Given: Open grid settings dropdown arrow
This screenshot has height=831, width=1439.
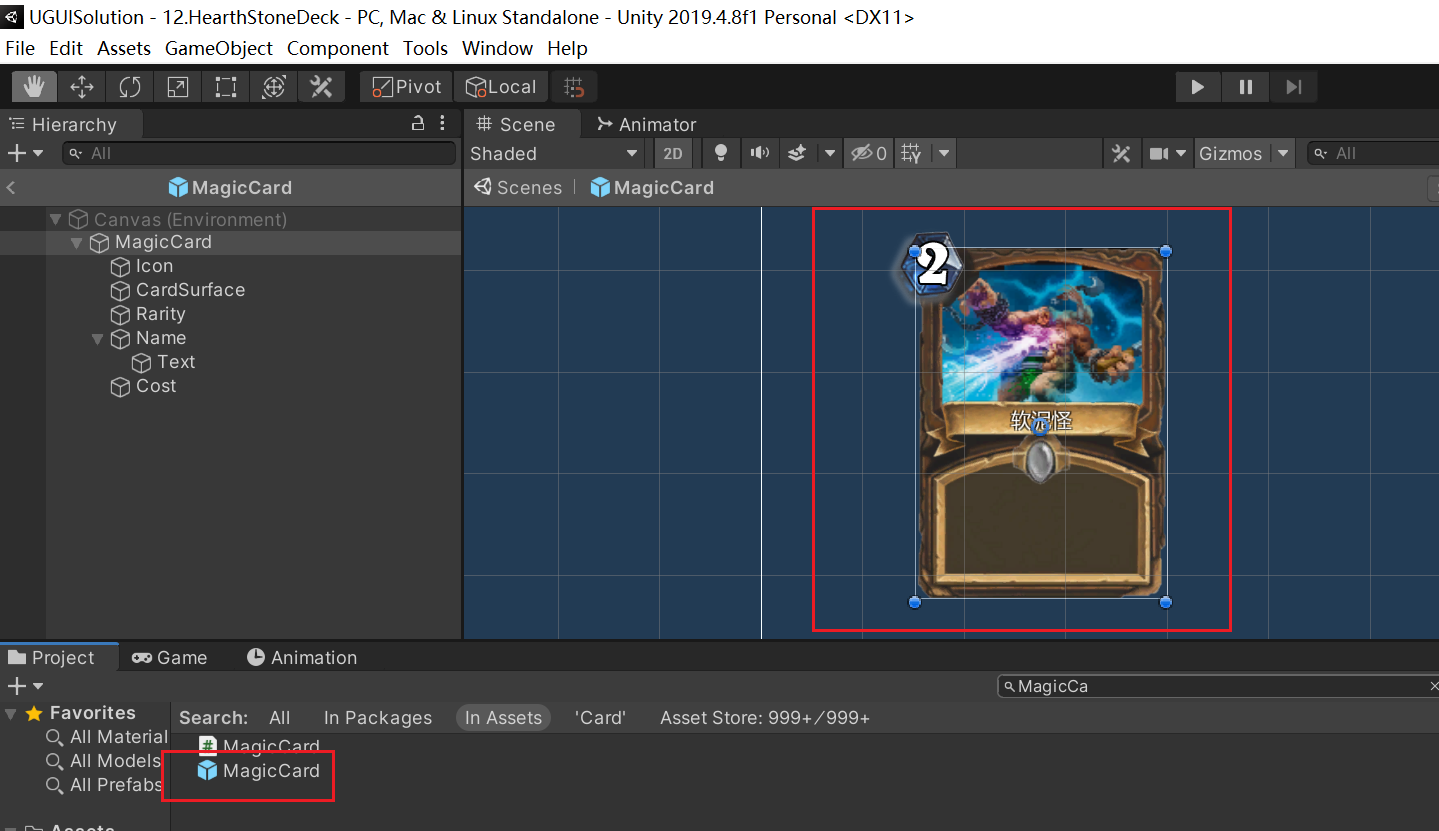Looking at the screenshot, I should point(944,153).
